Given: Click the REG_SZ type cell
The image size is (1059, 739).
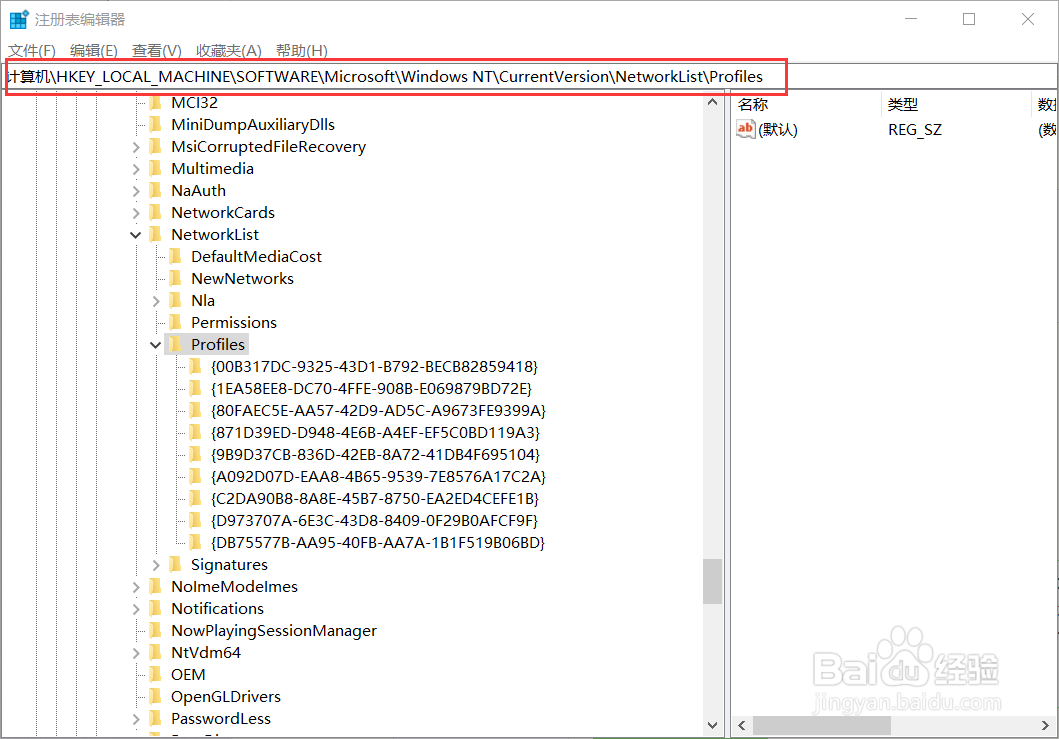Looking at the screenshot, I should point(914,130).
